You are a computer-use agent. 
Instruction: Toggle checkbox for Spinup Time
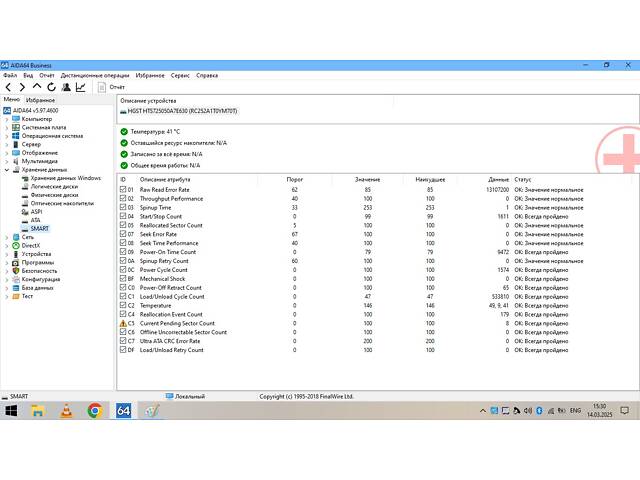click(123, 207)
